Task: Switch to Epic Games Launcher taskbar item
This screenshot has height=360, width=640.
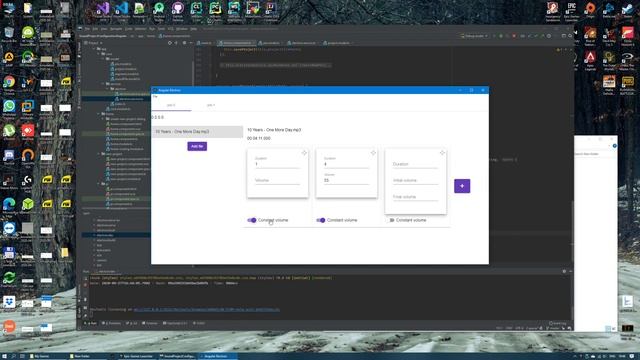Action: 136,356
